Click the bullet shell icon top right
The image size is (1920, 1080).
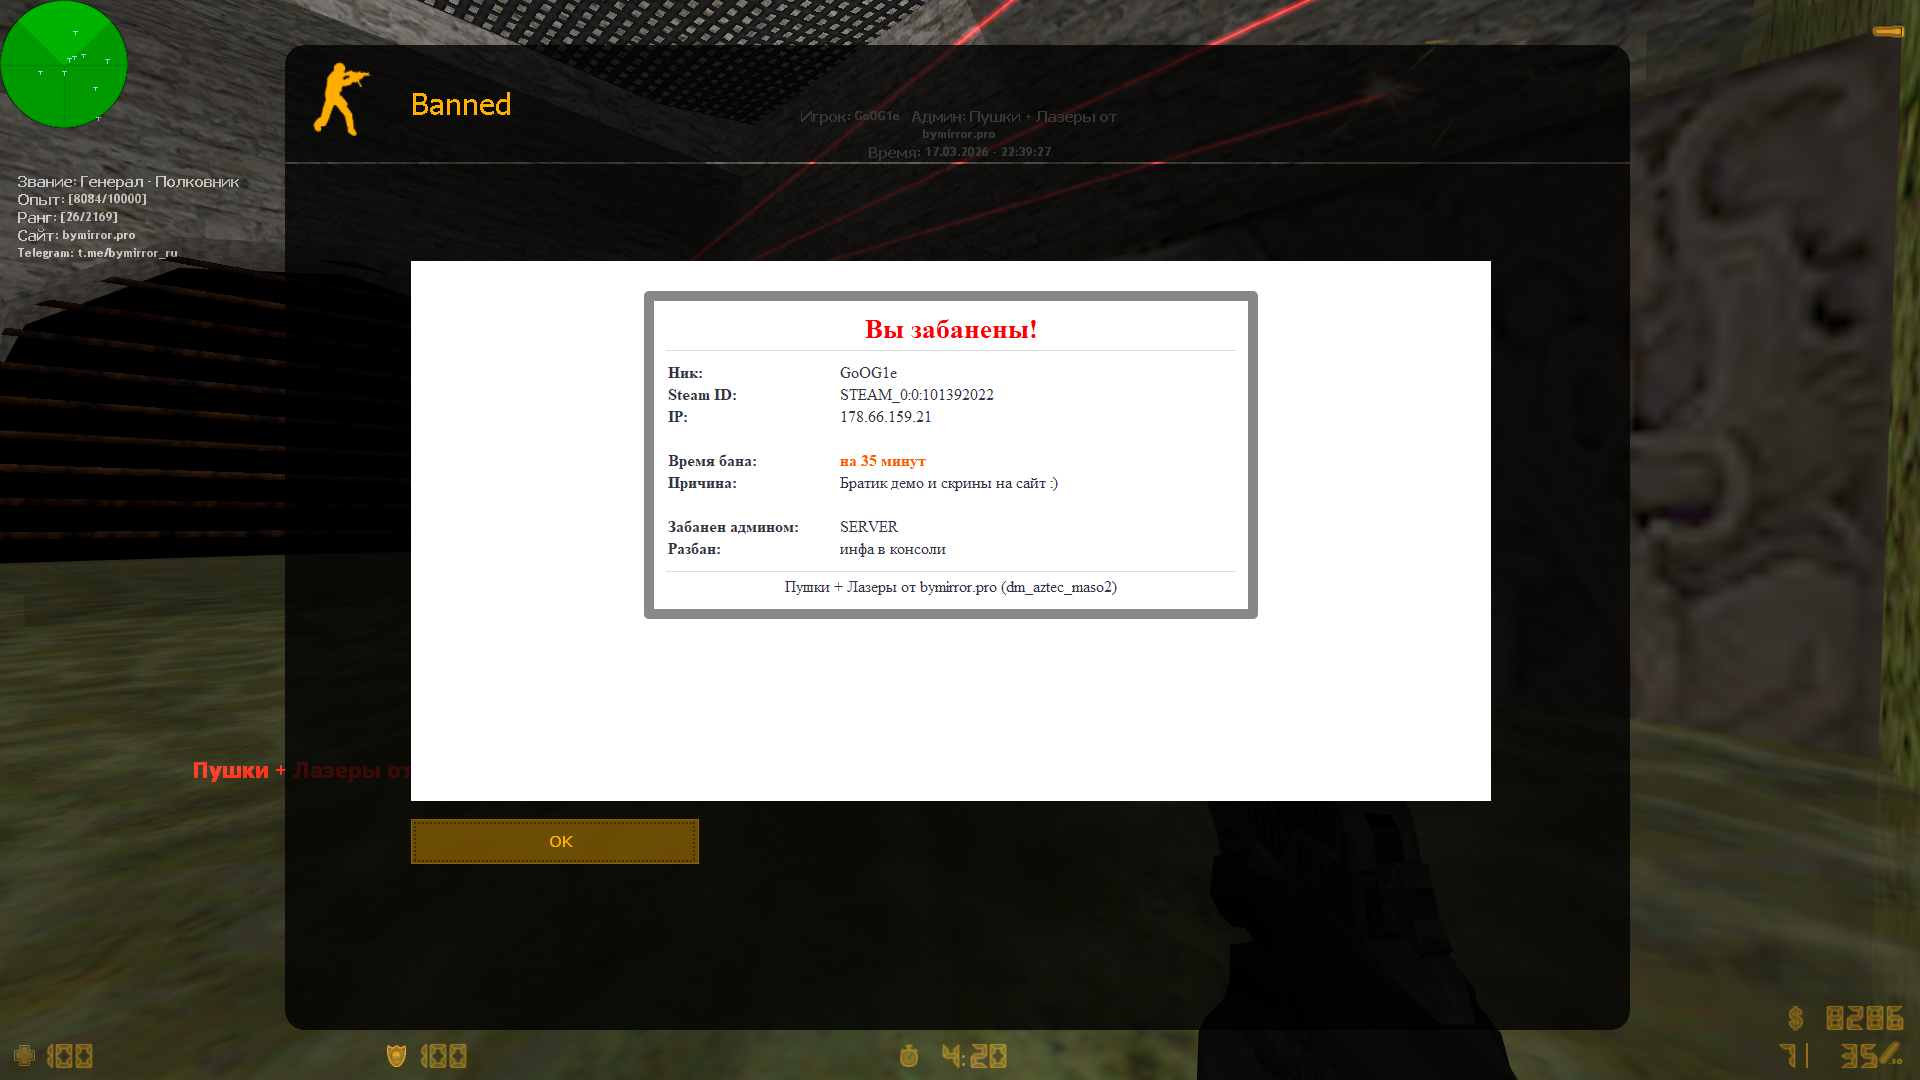pos(1888,32)
